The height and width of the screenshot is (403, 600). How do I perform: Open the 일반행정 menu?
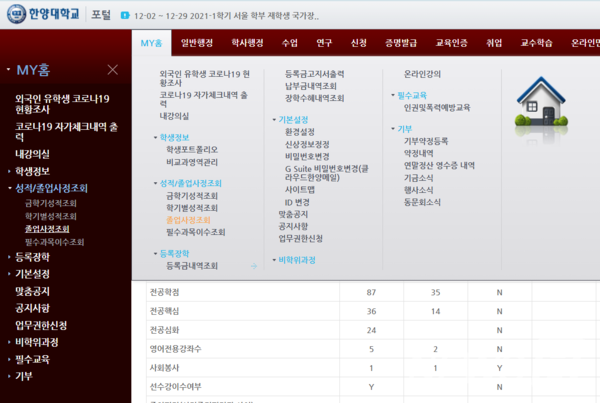197,43
